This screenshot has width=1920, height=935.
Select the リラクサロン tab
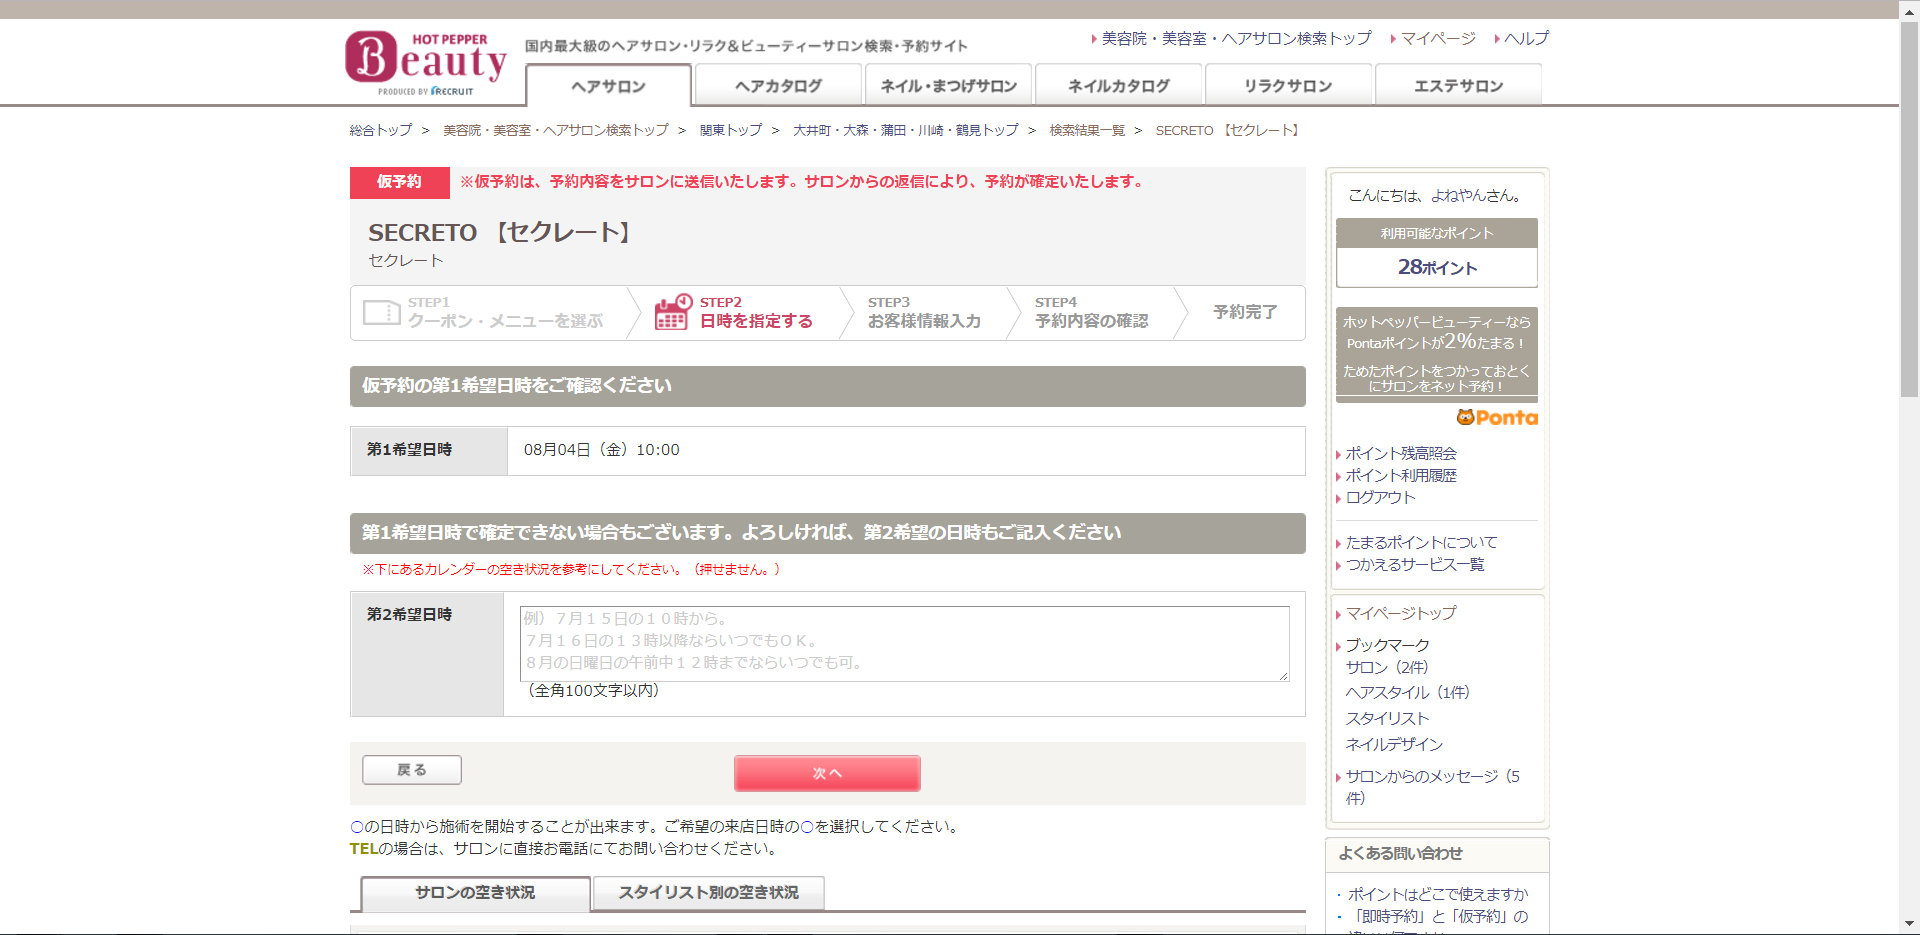pyautogui.click(x=1288, y=86)
